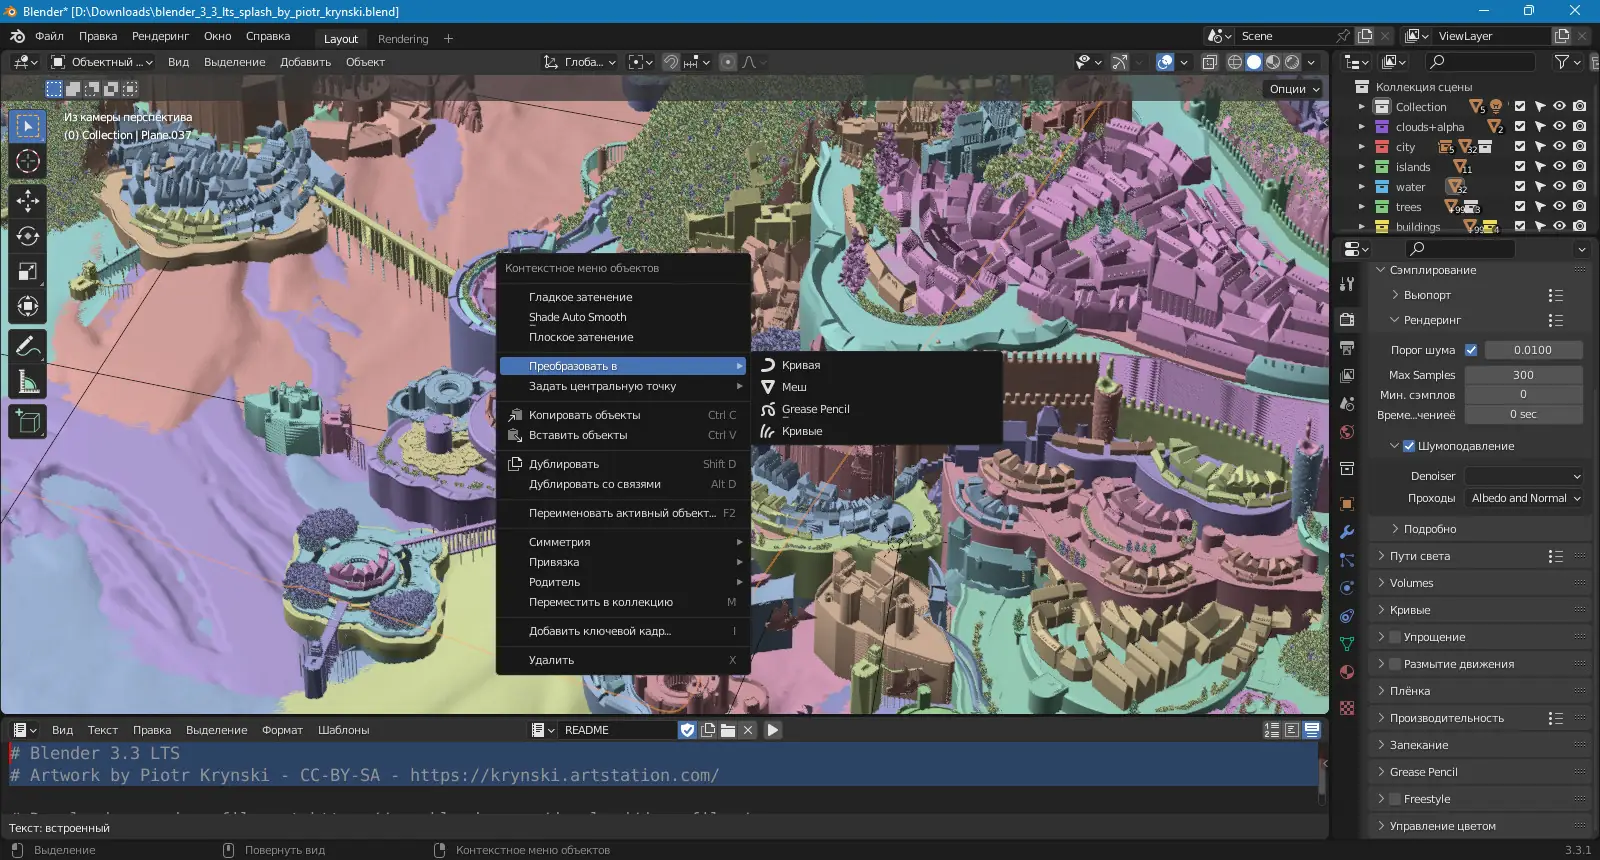
Task: Open World properties tab
Action: click(x=1347, y=432)
